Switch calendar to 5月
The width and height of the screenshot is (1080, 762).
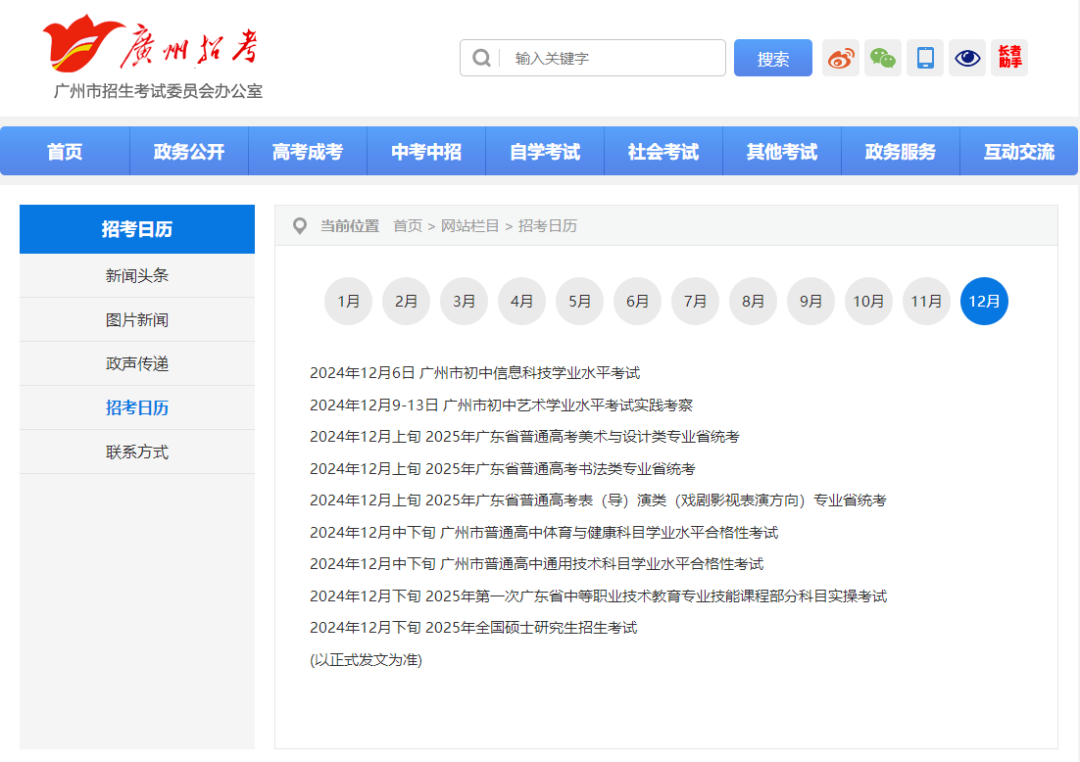pos(580,301)
